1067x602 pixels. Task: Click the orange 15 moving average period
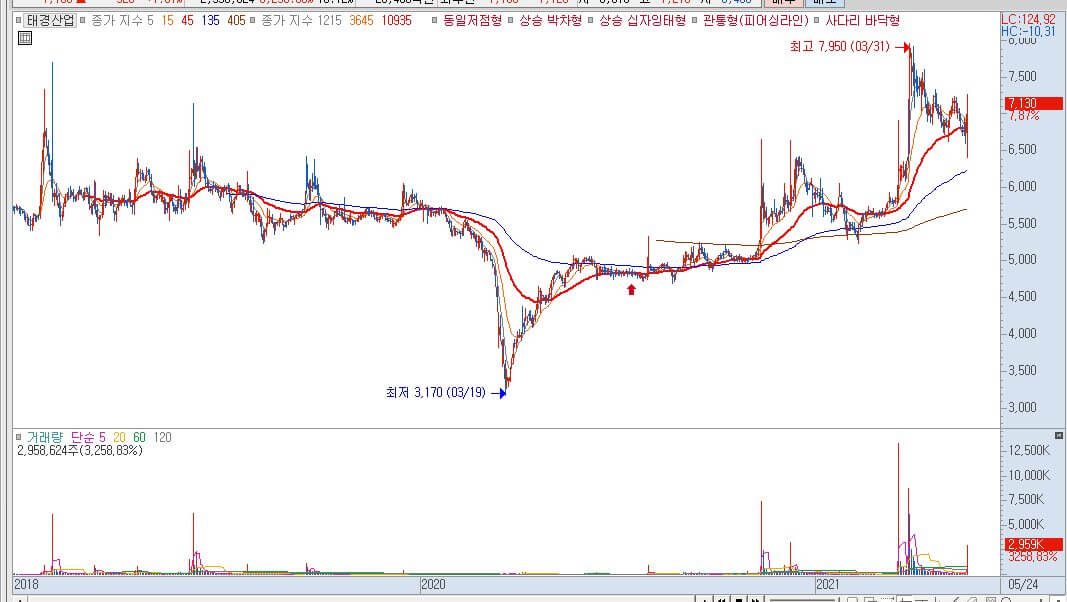(x=167, y=20)
